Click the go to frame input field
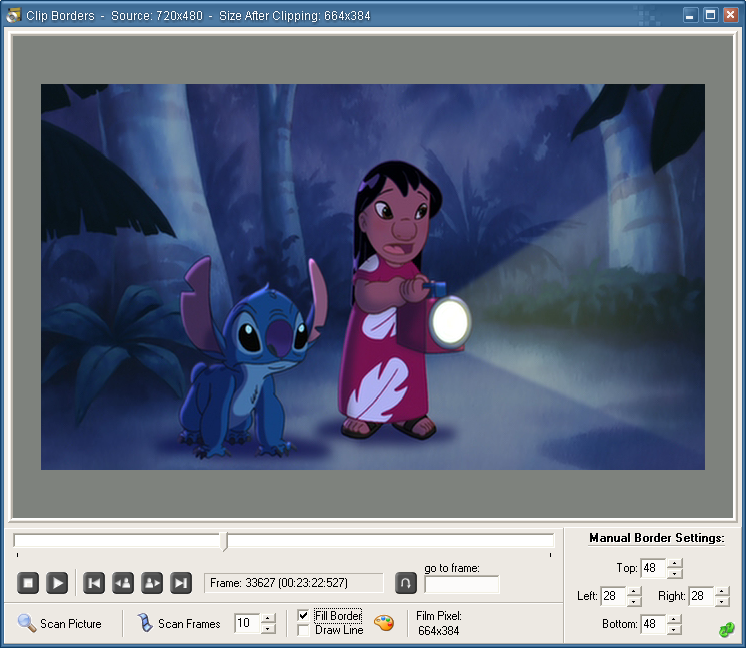Screen dimensions: 746x648 pos(461,584)
